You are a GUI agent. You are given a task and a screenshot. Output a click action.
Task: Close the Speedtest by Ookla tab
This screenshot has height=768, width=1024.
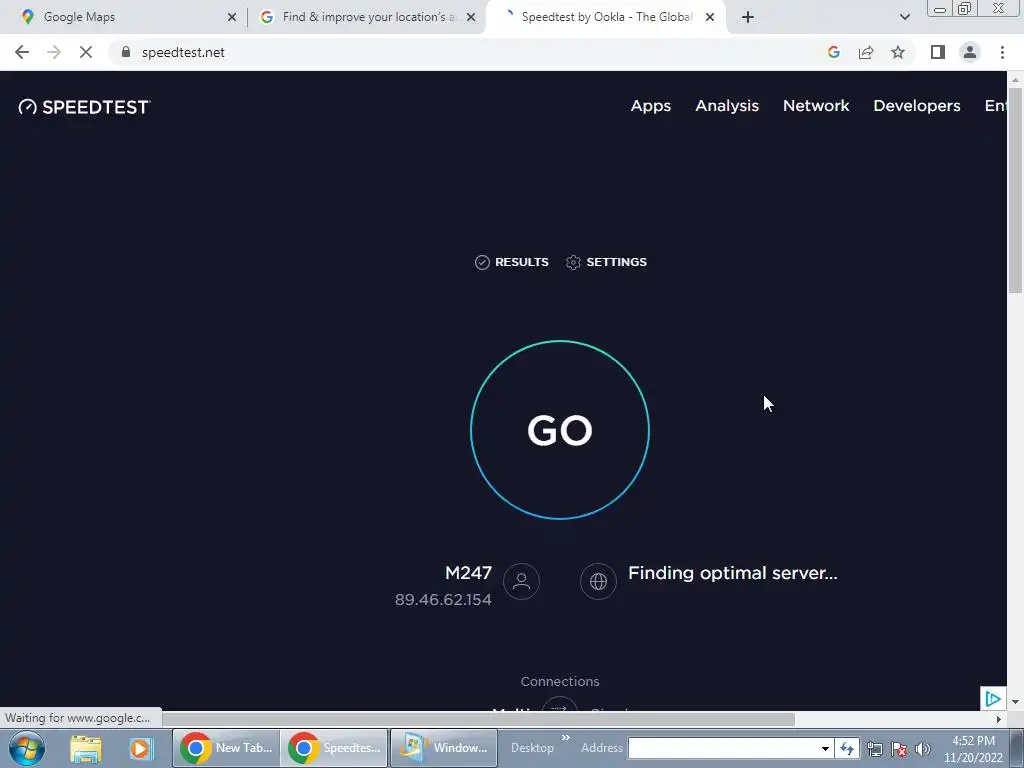click(710, 17)
